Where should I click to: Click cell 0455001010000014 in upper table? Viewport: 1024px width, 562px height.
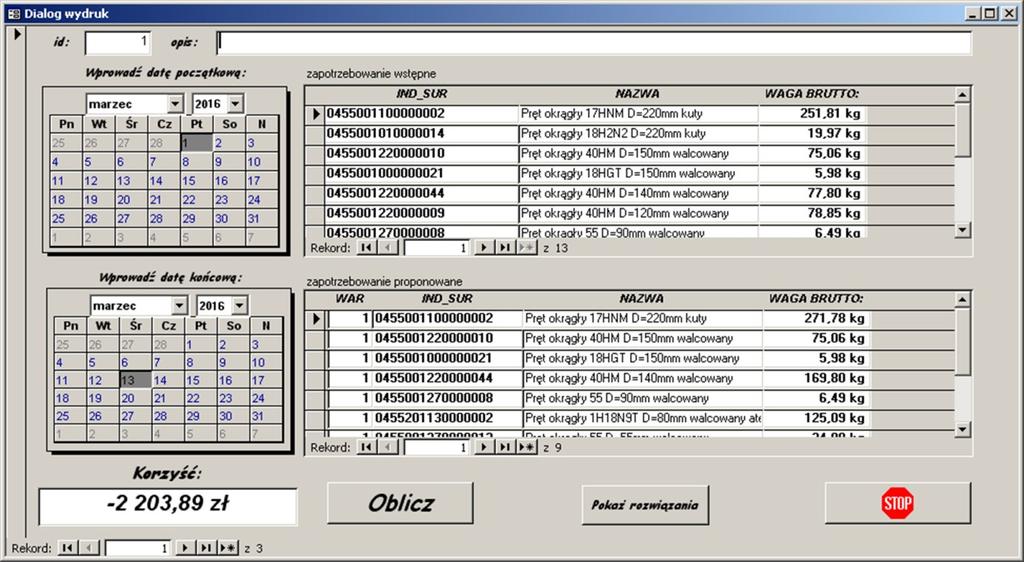(x=421, y=133)
